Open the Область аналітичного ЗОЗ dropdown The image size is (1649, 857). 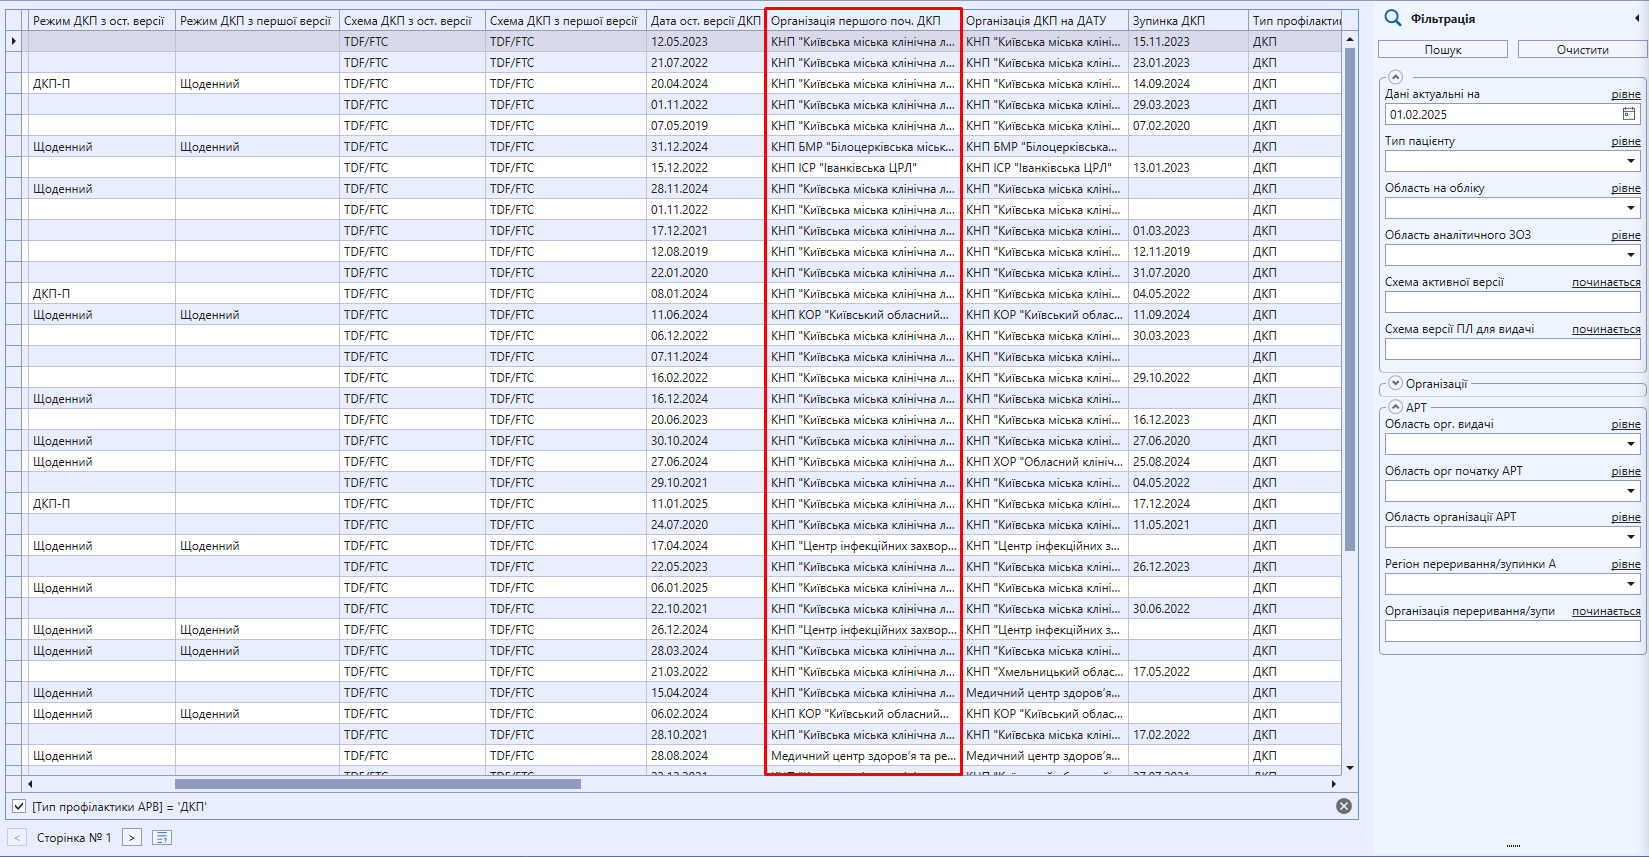click(x=1631, y=255)
